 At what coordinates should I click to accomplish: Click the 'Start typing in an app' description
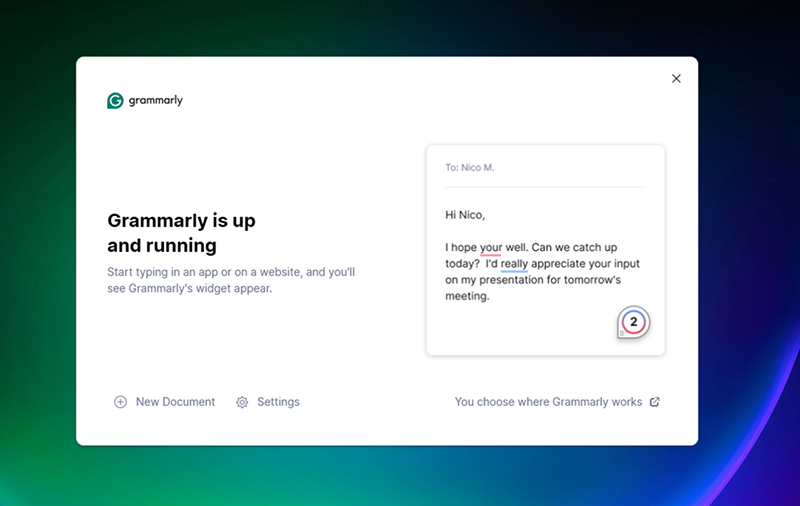coord(231,280)
